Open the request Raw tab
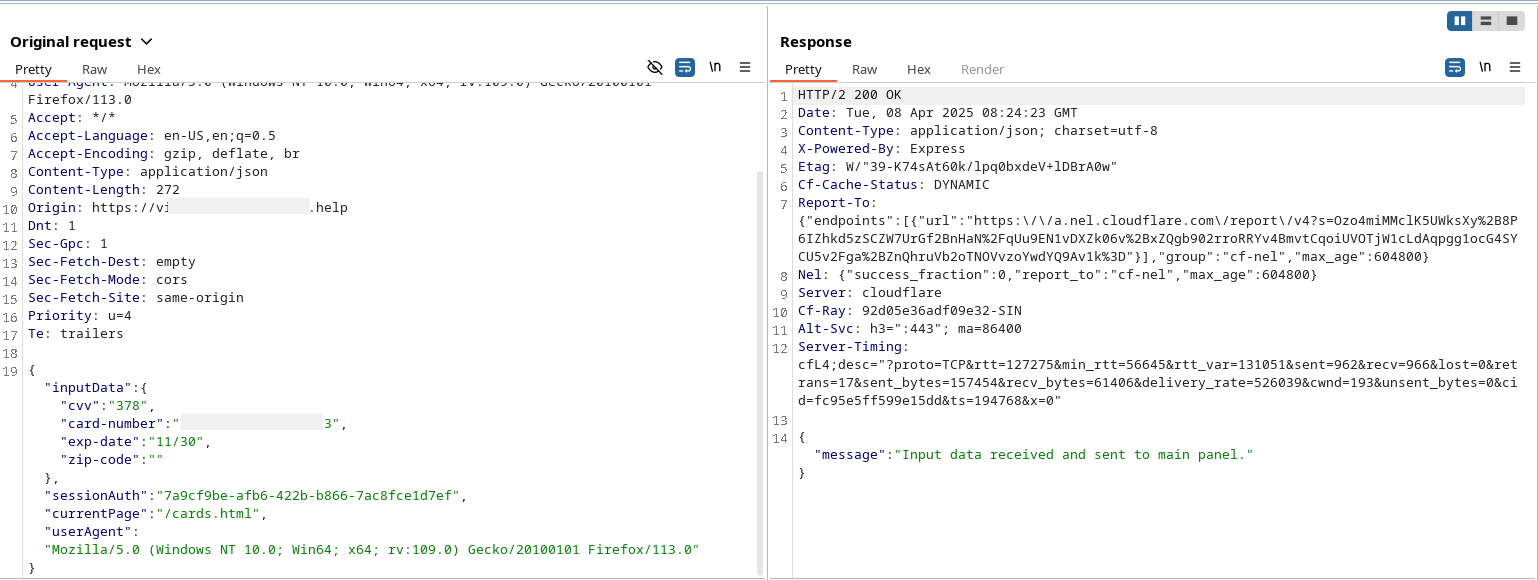 coord(95,69)
